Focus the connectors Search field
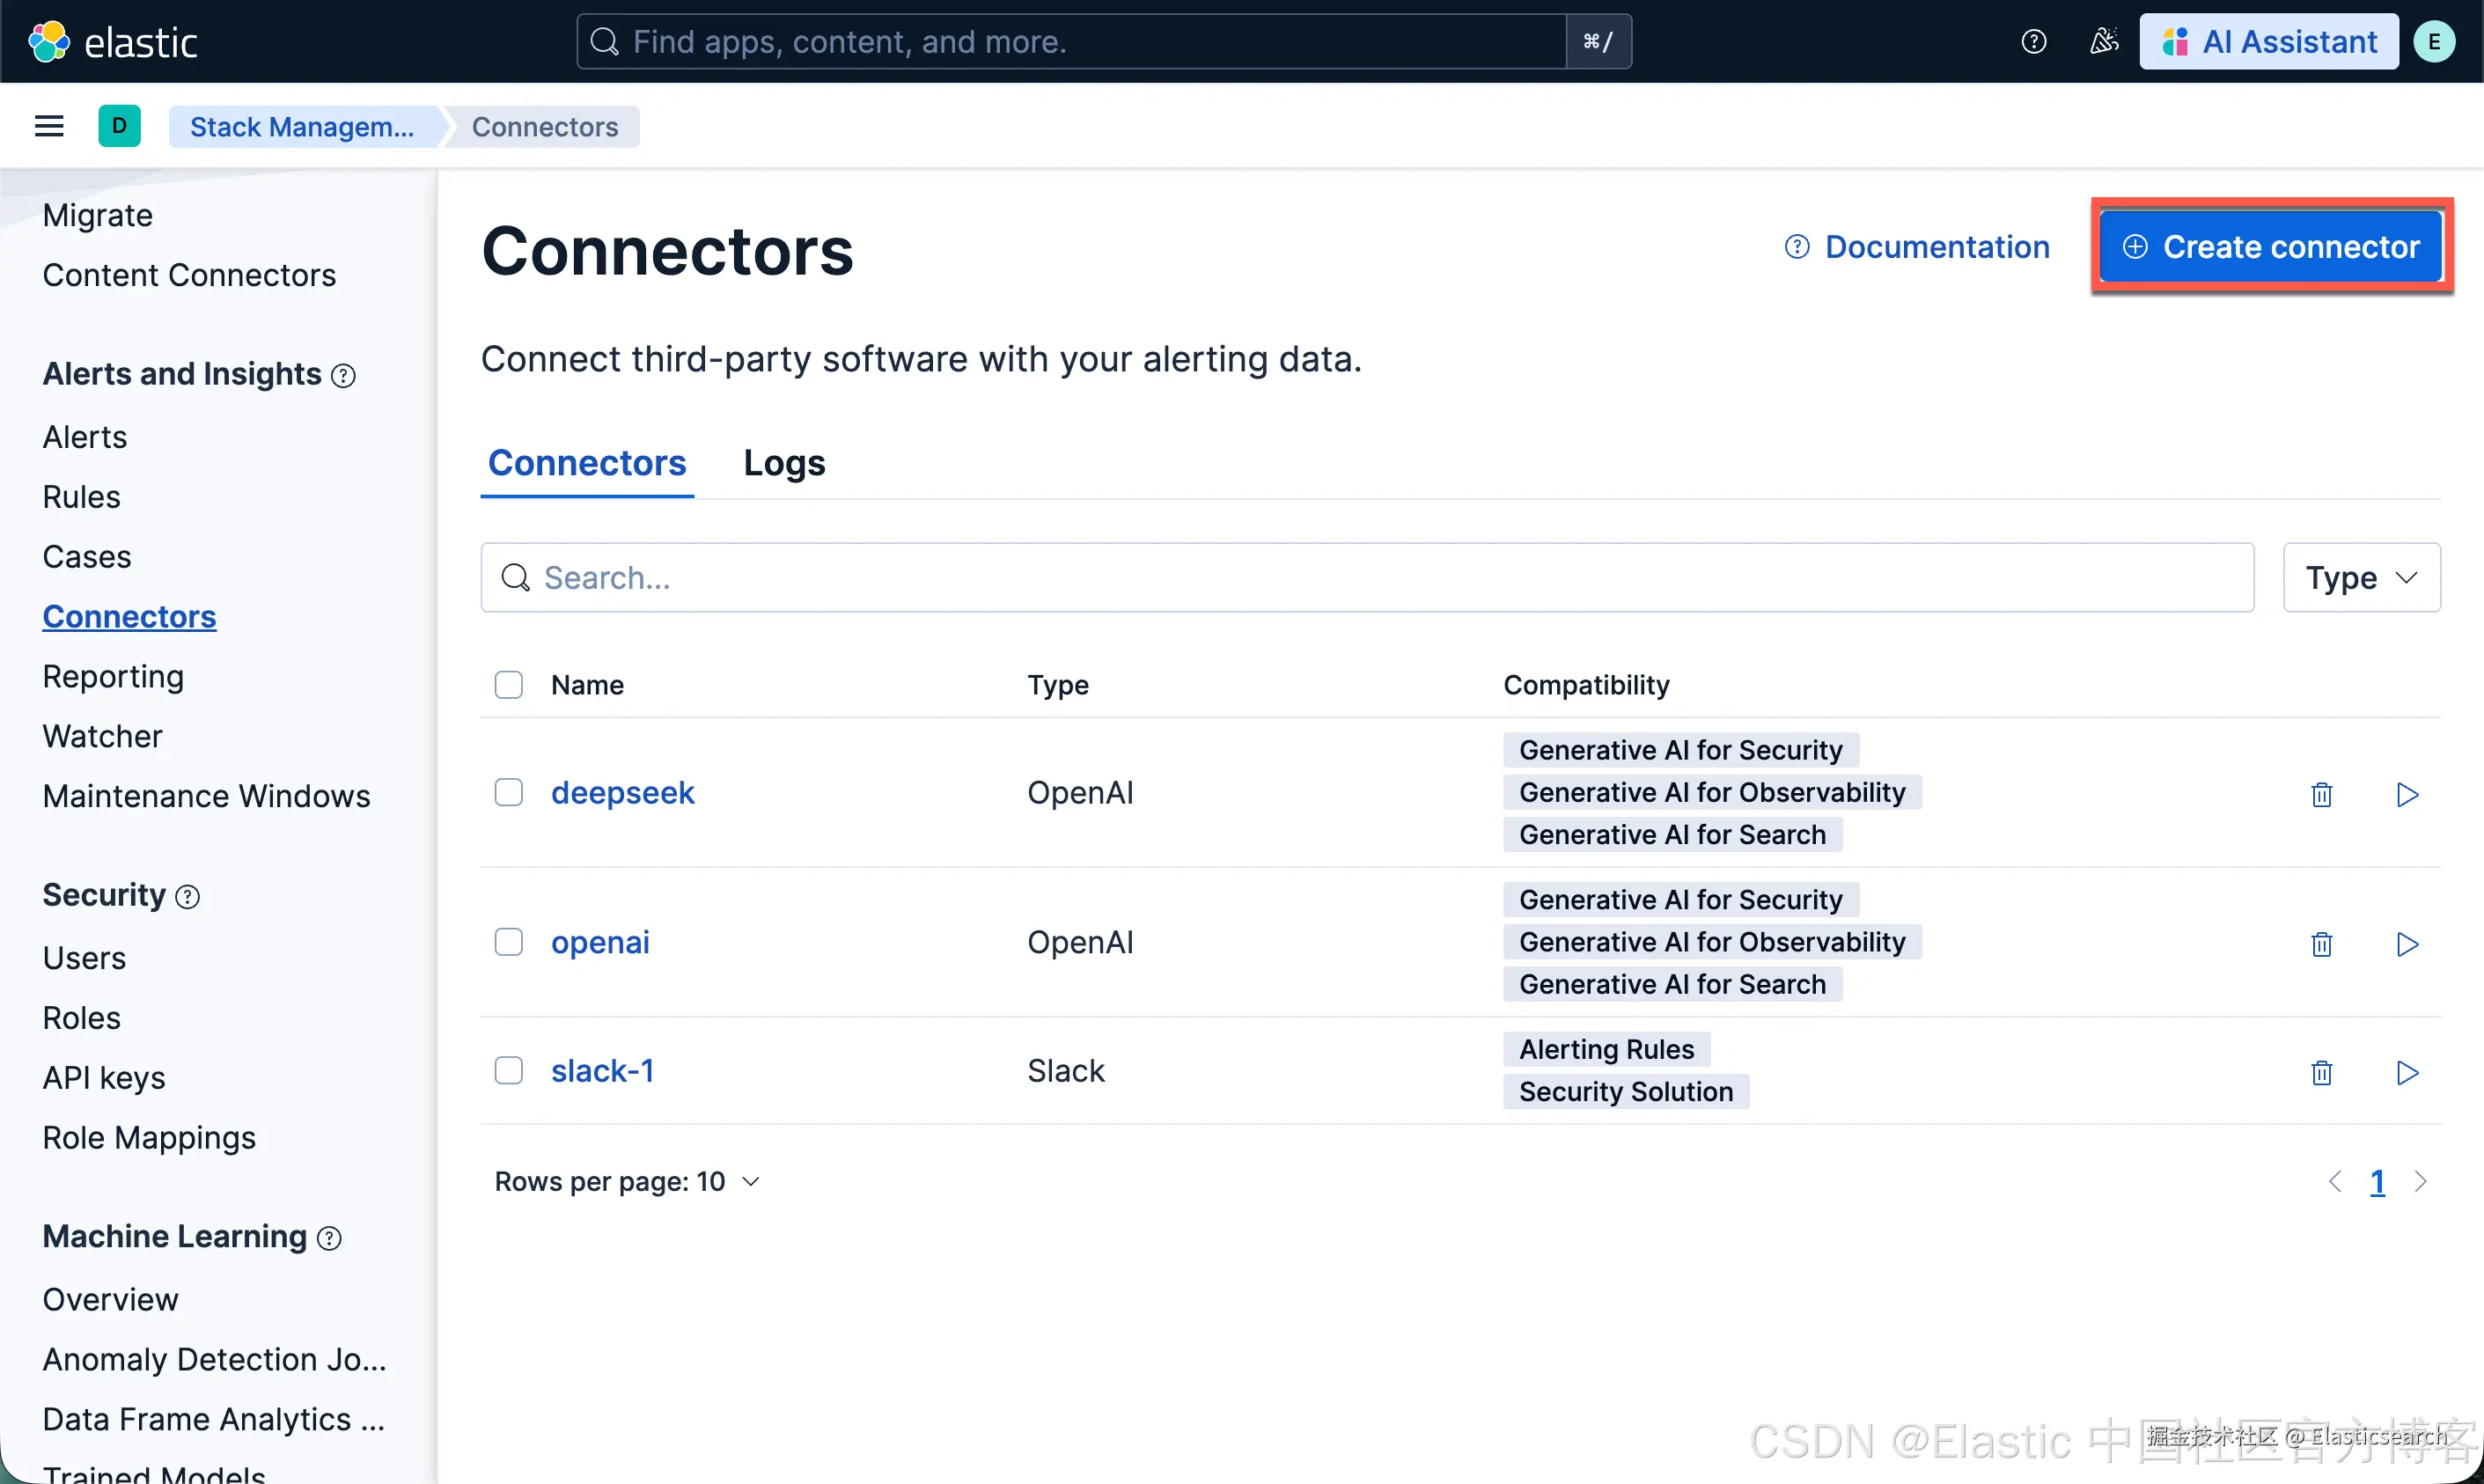 click(x=1366, y=578)
